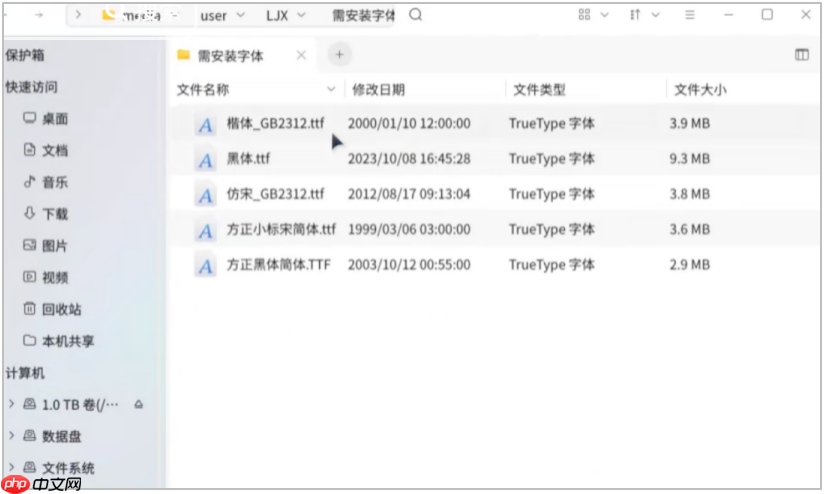
Task: Click the date 1999/03/06 03:00:00
Action: 409,230
